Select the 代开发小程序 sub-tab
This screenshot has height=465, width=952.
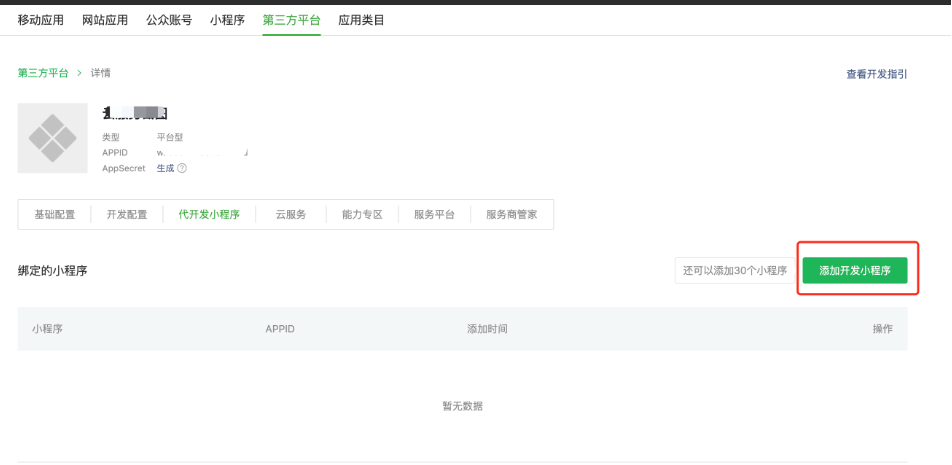[208, 215]
